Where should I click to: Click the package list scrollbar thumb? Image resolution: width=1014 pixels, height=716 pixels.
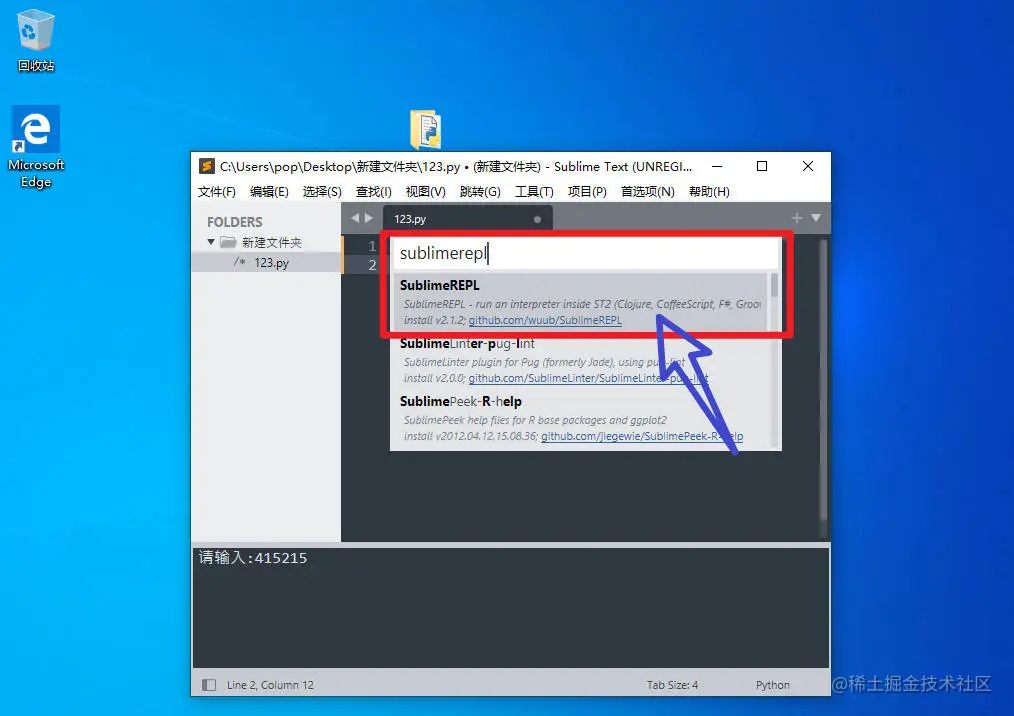click(774, 285)
